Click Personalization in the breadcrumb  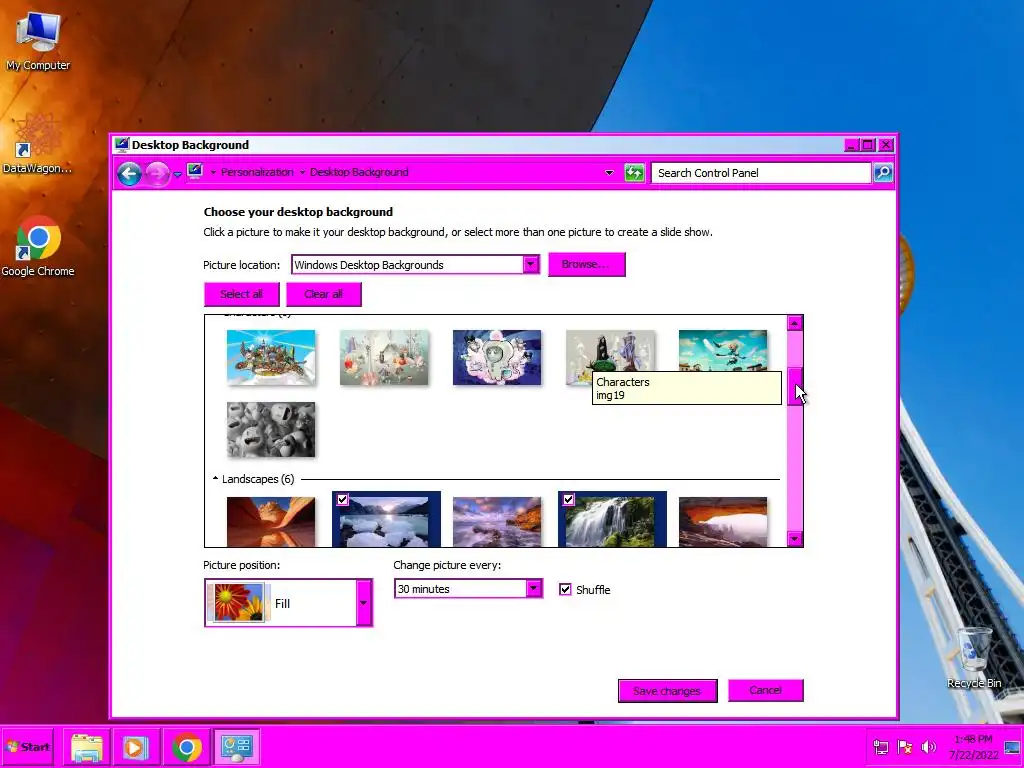coord(257,172)
